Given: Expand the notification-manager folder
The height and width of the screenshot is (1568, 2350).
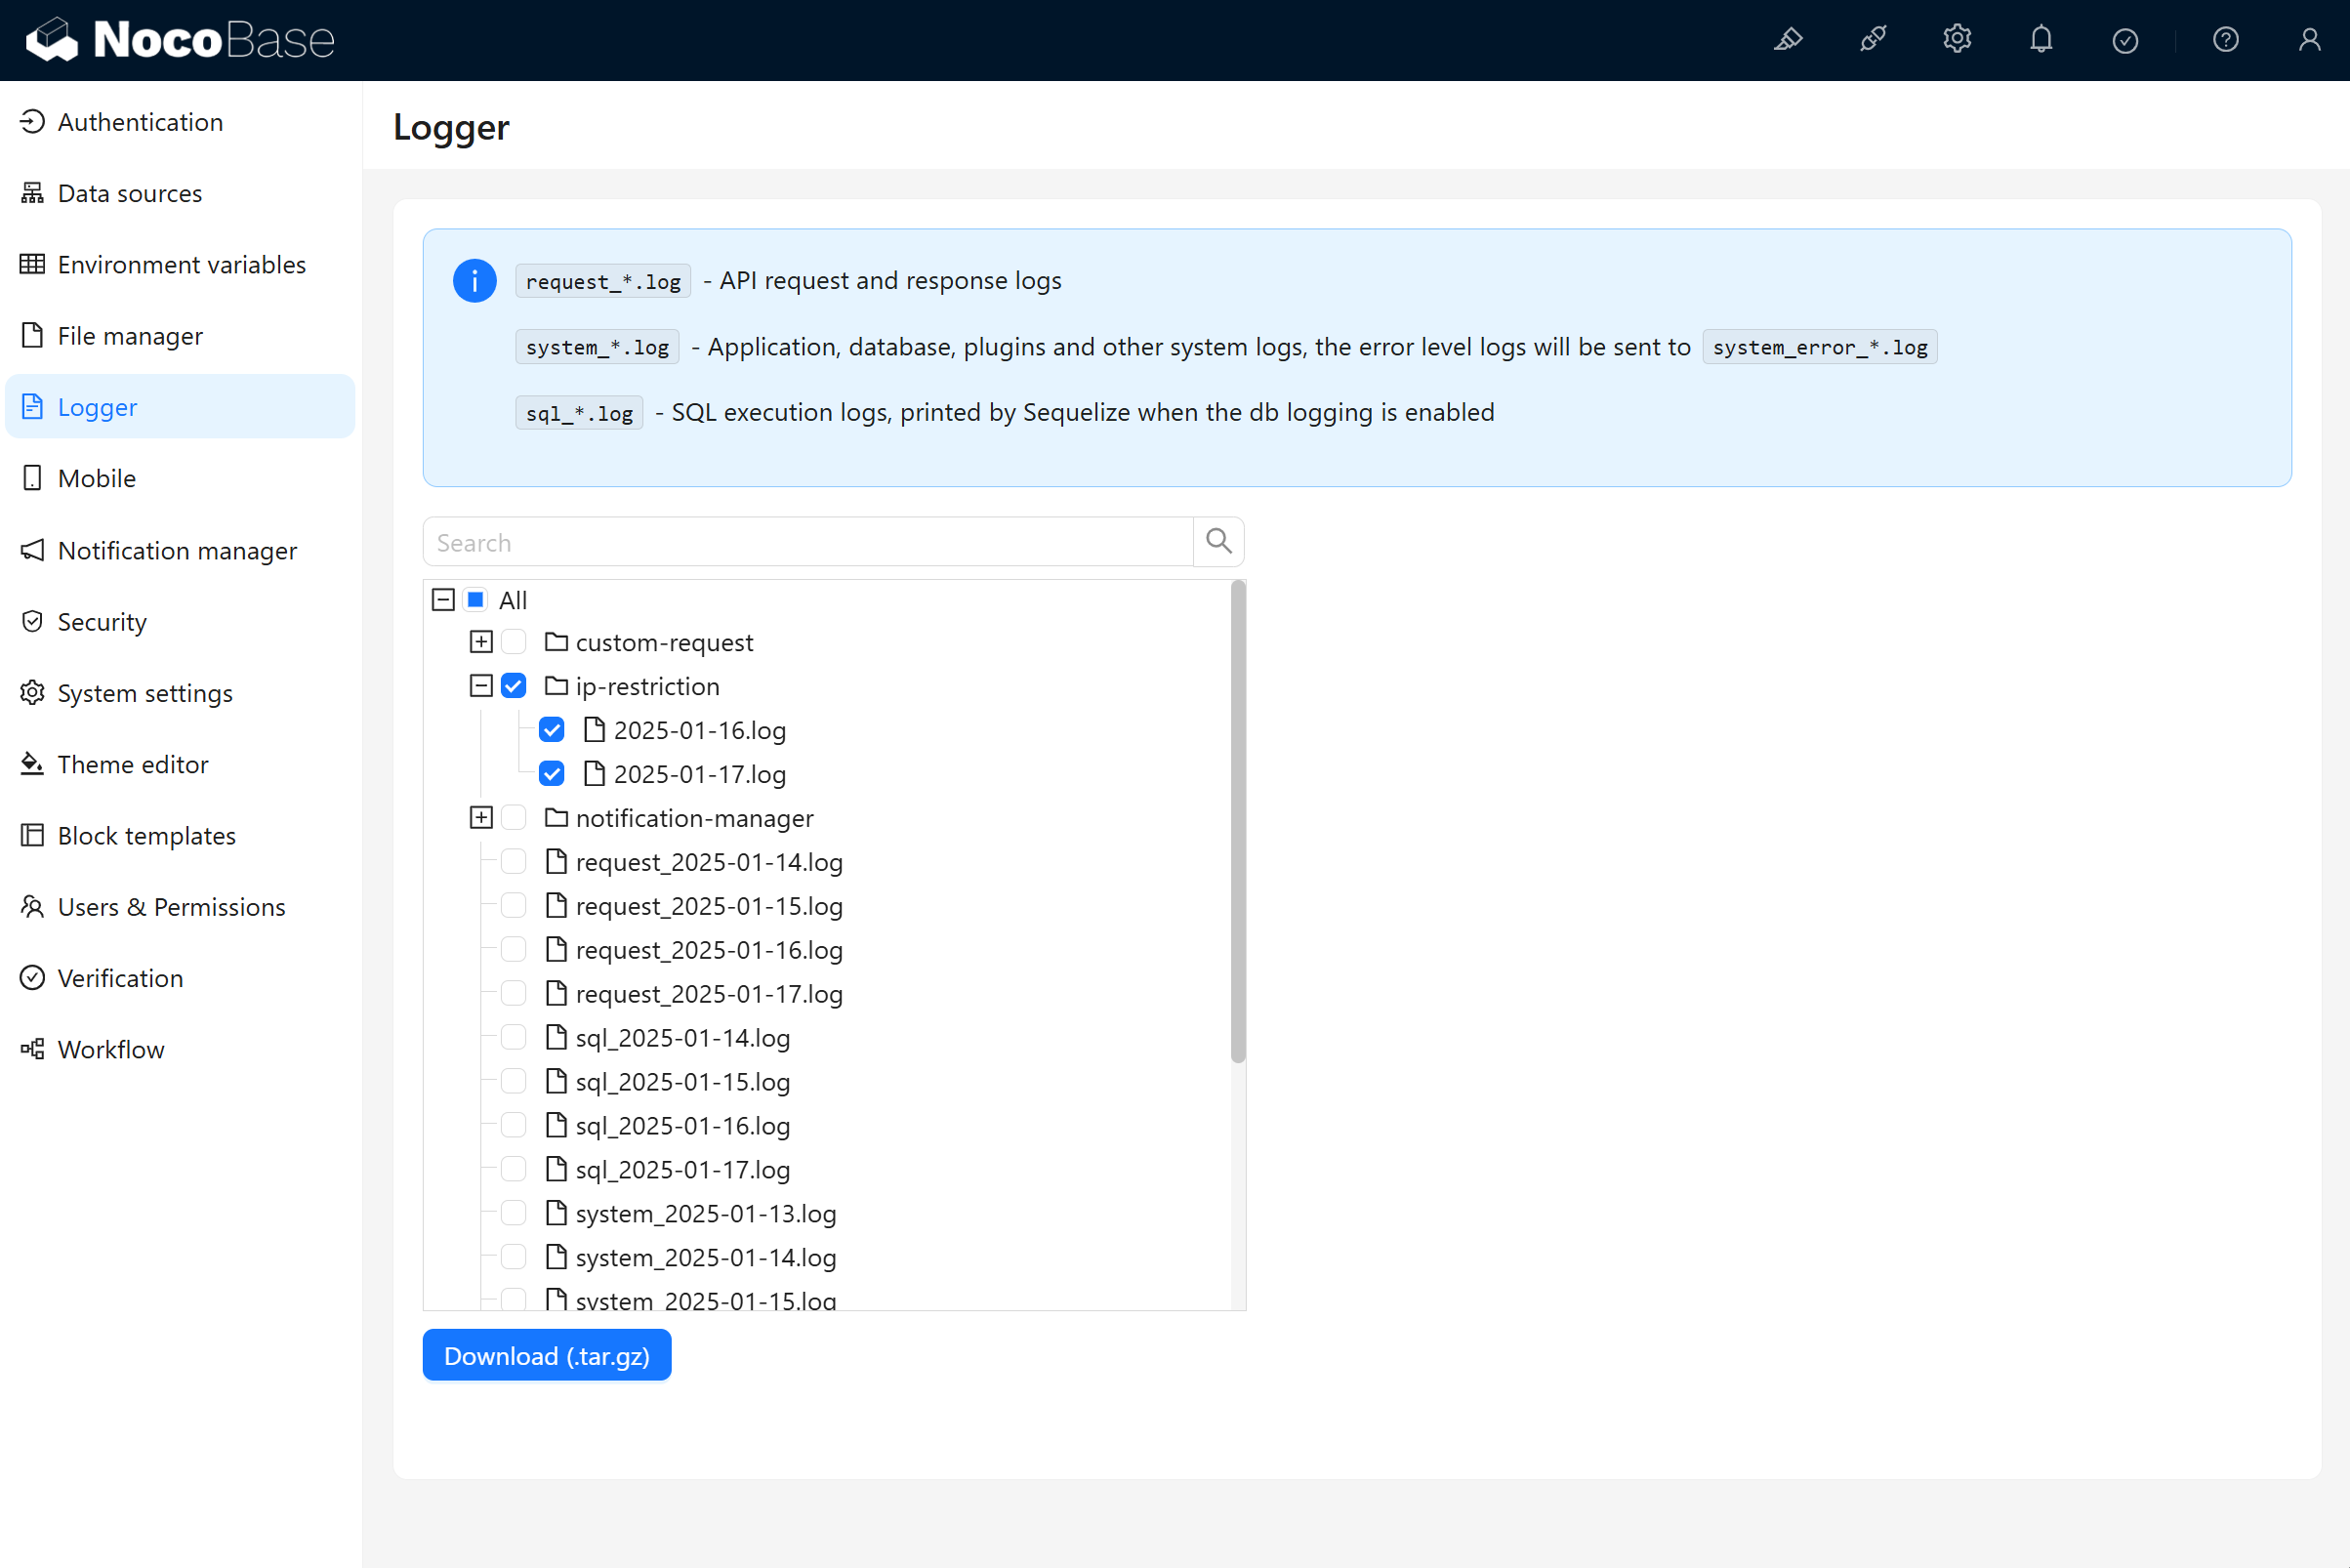Looking at the screenshot, I should pyautogui.click(x=481, y=818).
